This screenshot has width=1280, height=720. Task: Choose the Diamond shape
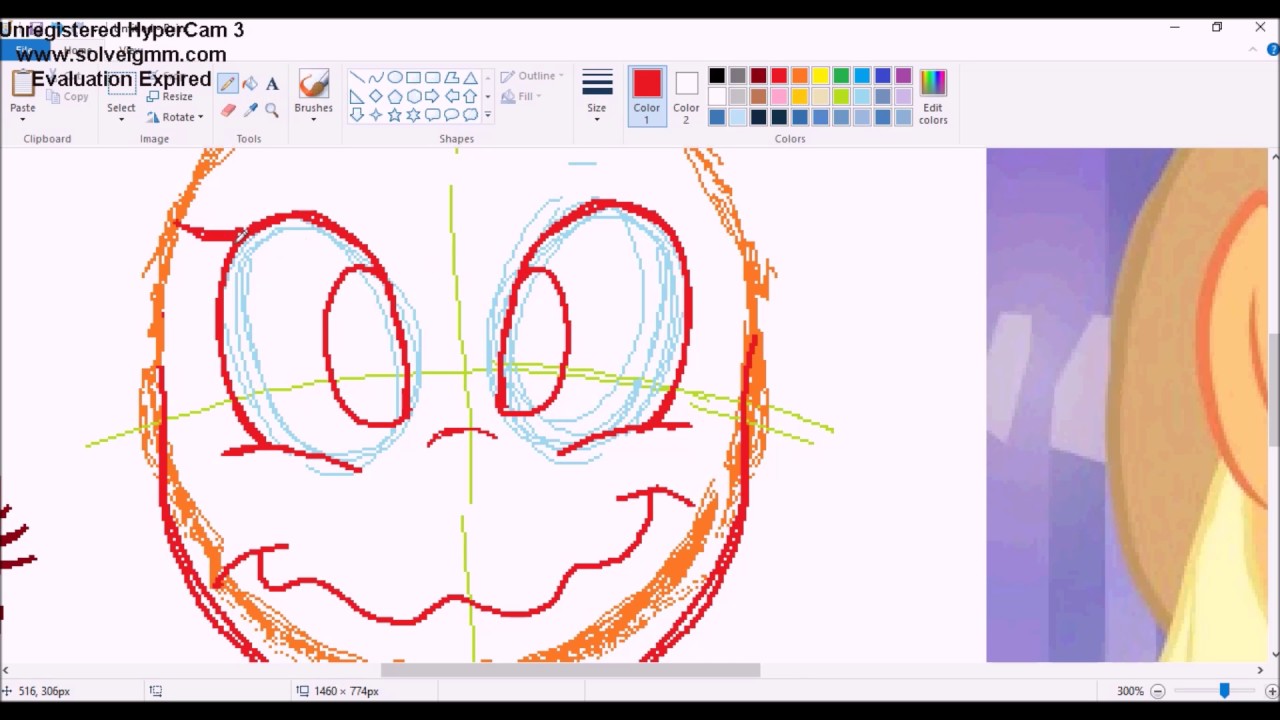click(x=376, y=96)
